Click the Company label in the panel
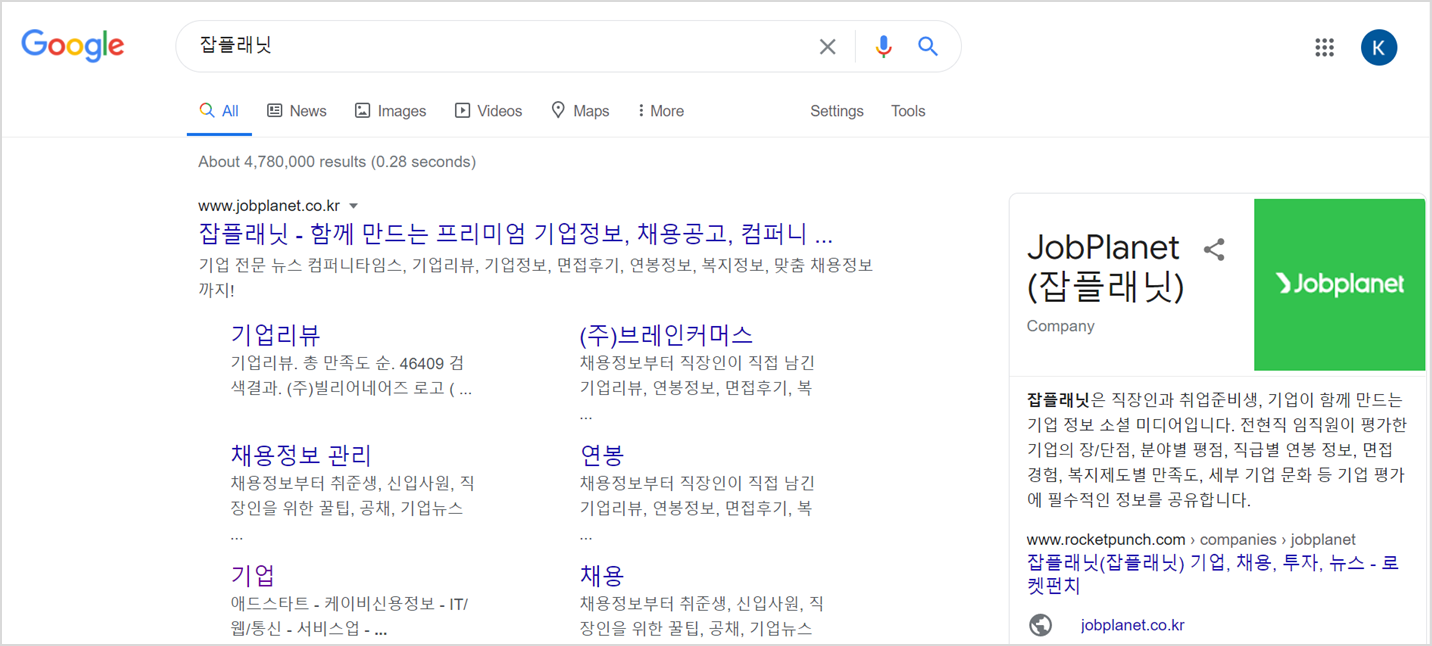The image size is (1432, 646). (x=1061, y=326)
